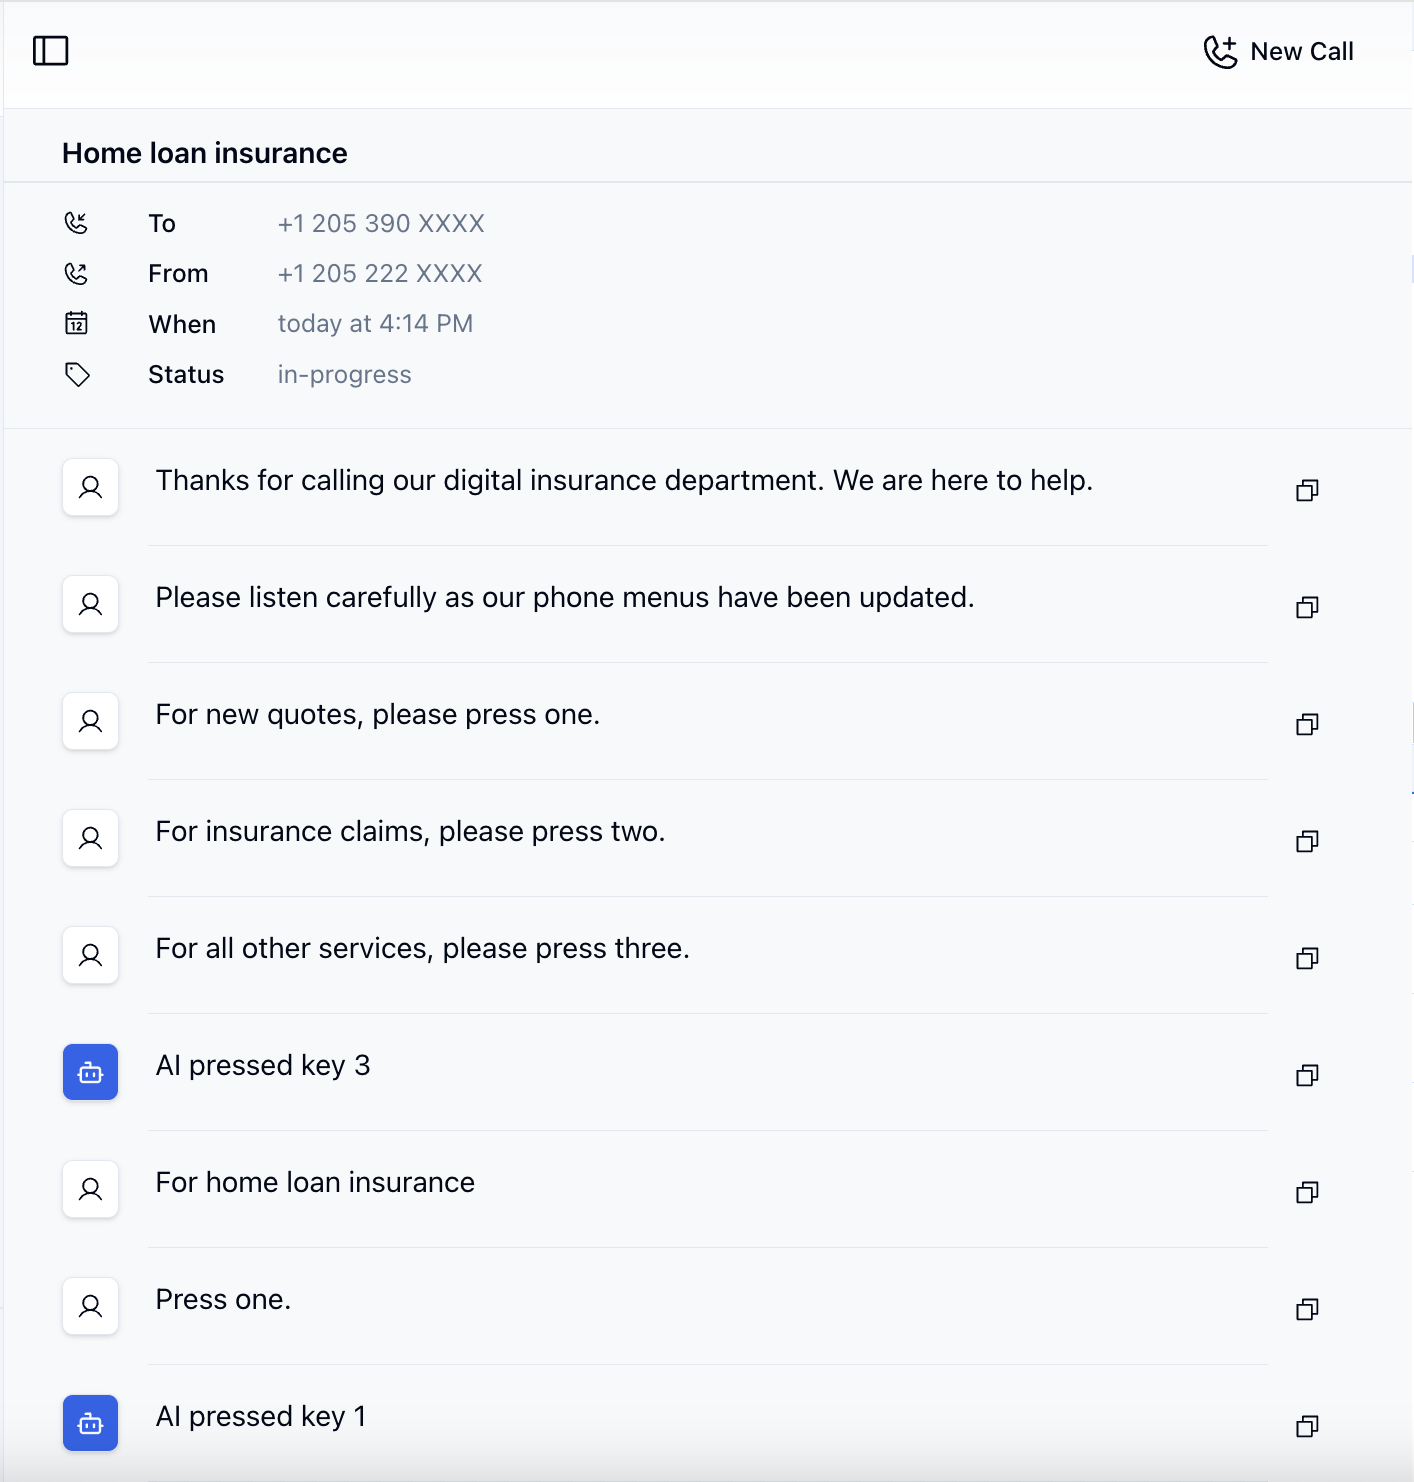Click the AI bot avatar for key 3
The width and height of the screenshot is (1414, 1482).
point(91,1072)
